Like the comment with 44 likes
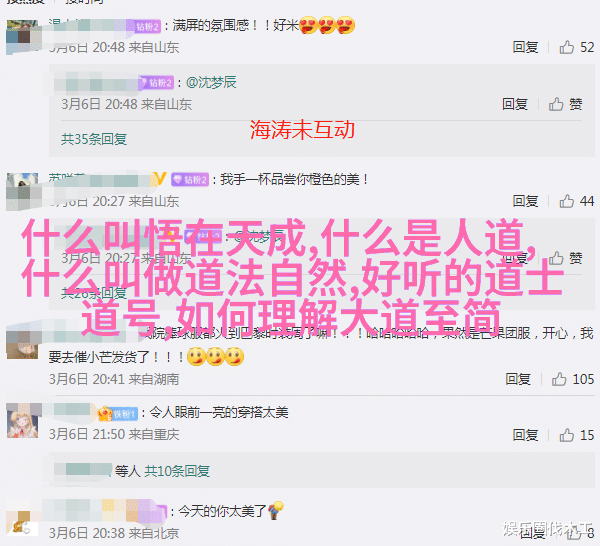This screenshot has height=546, width=600. click(x=566, y=201)
